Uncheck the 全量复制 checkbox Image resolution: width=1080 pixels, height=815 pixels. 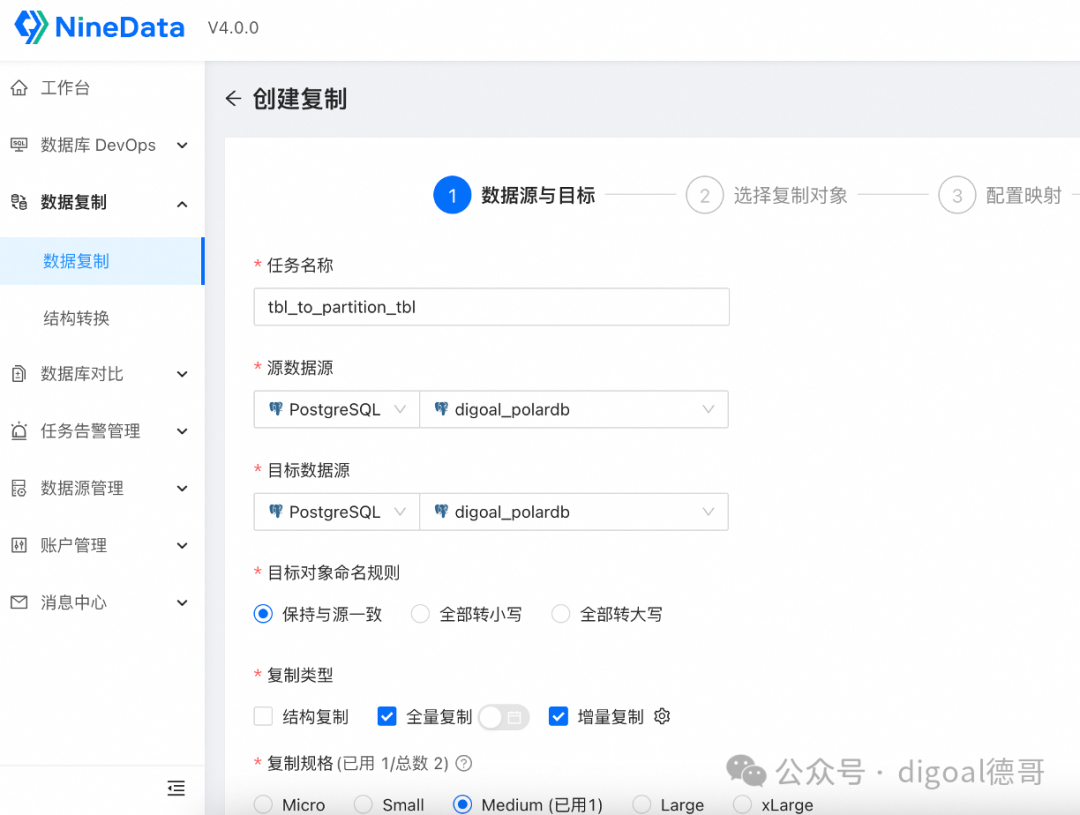point(387,716)
